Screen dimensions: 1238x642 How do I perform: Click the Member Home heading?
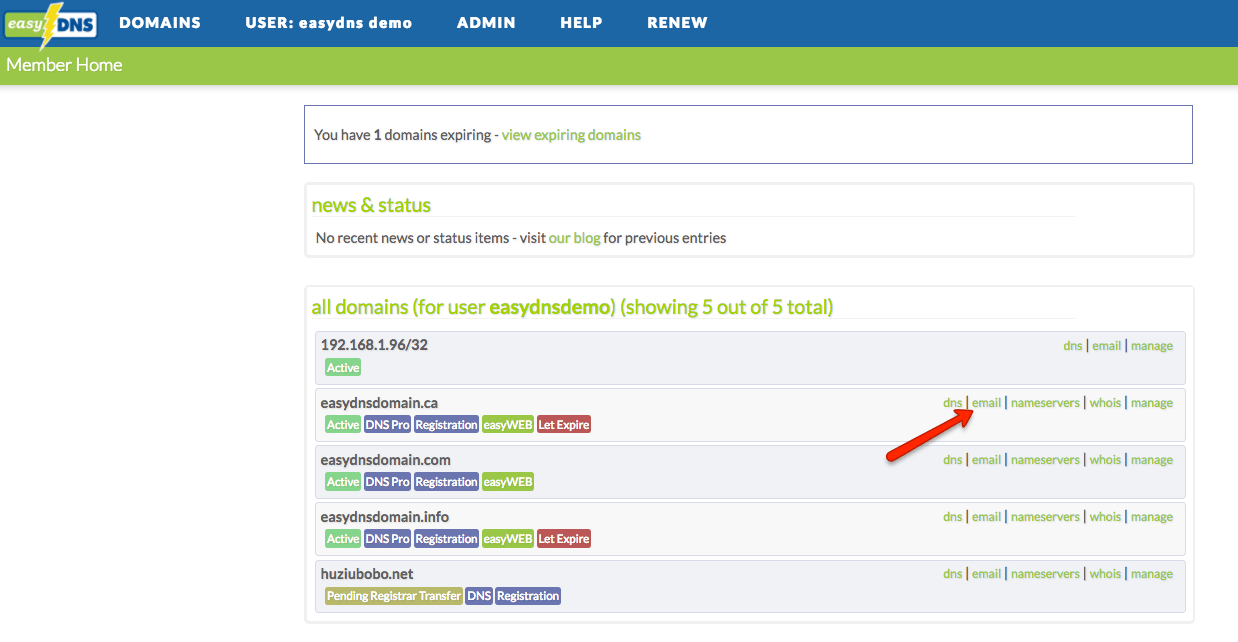click(64, 65)
